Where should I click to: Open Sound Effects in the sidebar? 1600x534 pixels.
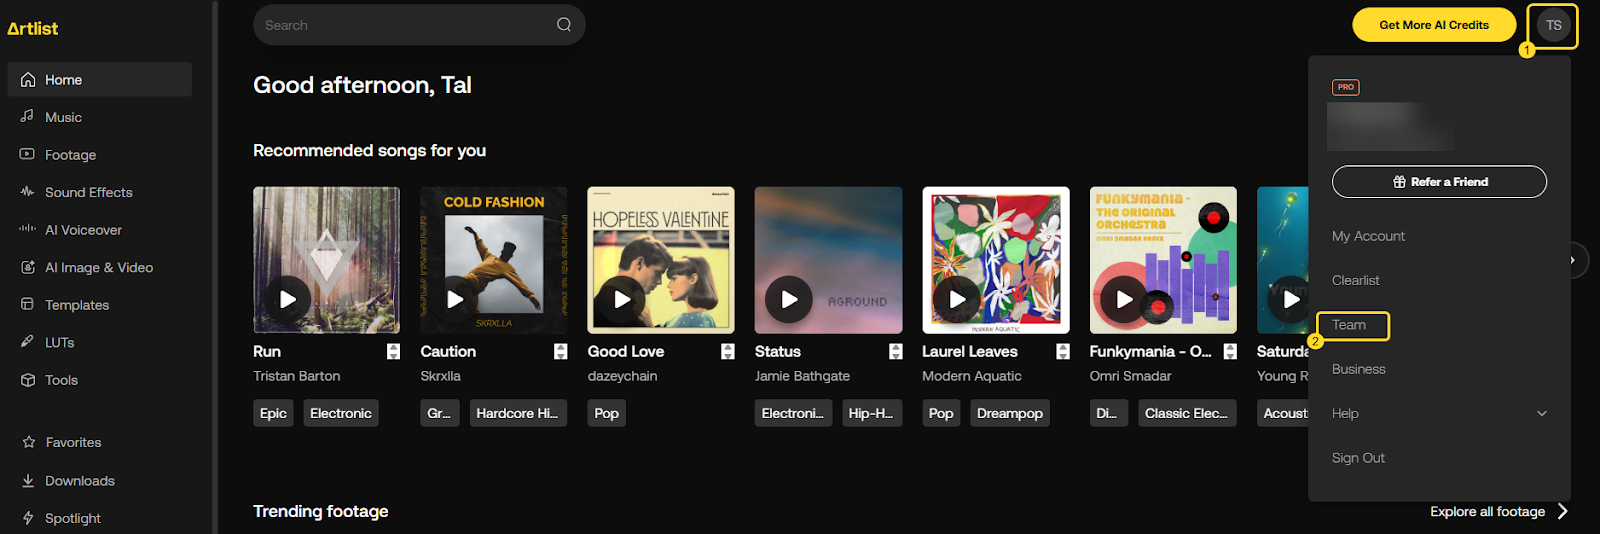[x=88, y=192]
